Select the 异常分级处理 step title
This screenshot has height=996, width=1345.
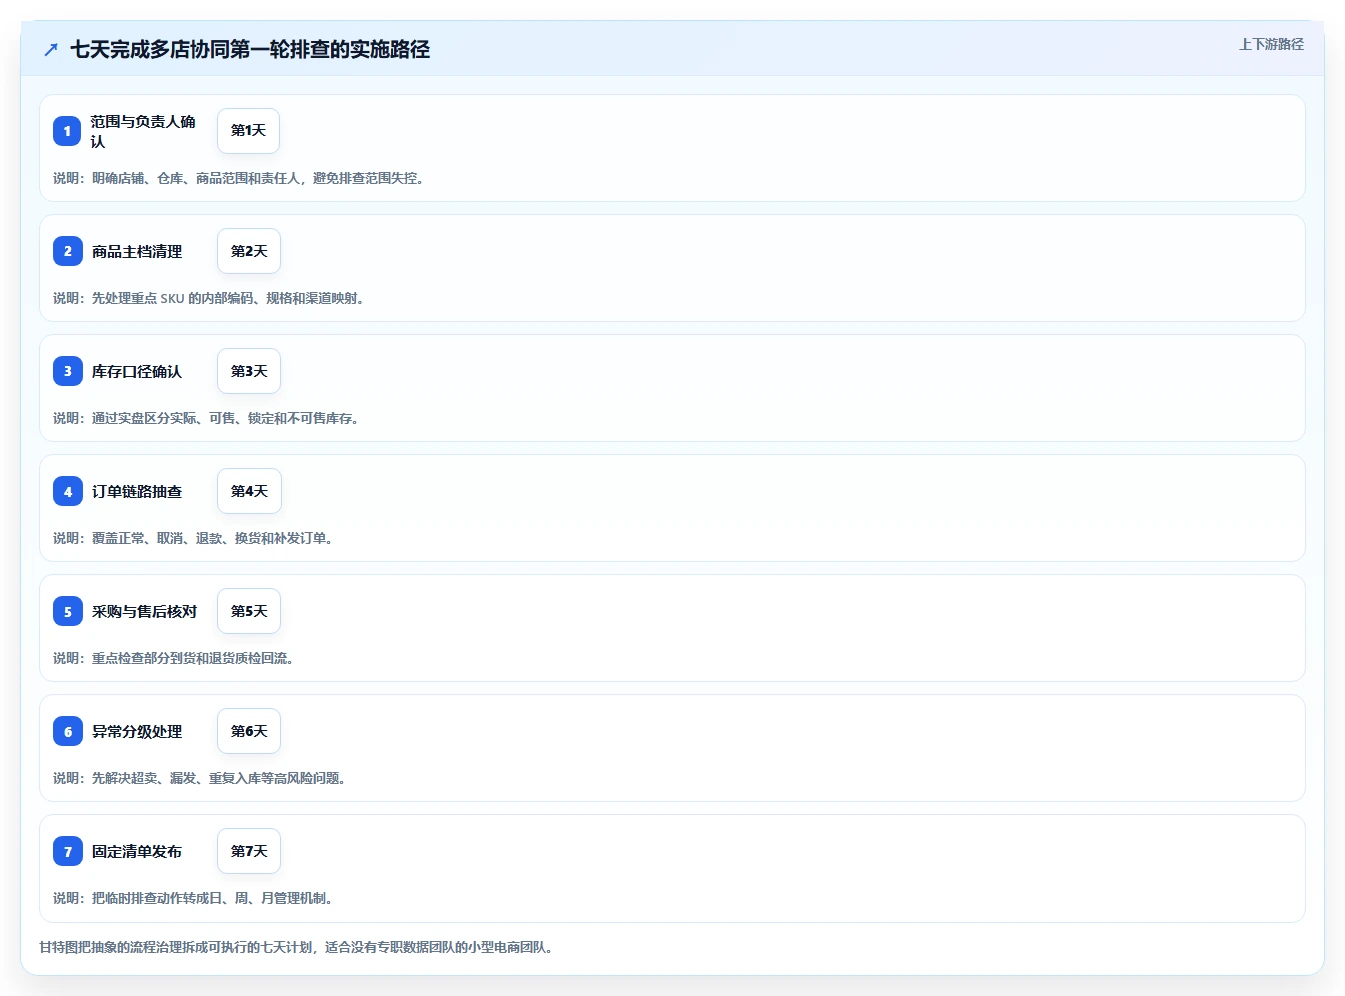point(137,732)
